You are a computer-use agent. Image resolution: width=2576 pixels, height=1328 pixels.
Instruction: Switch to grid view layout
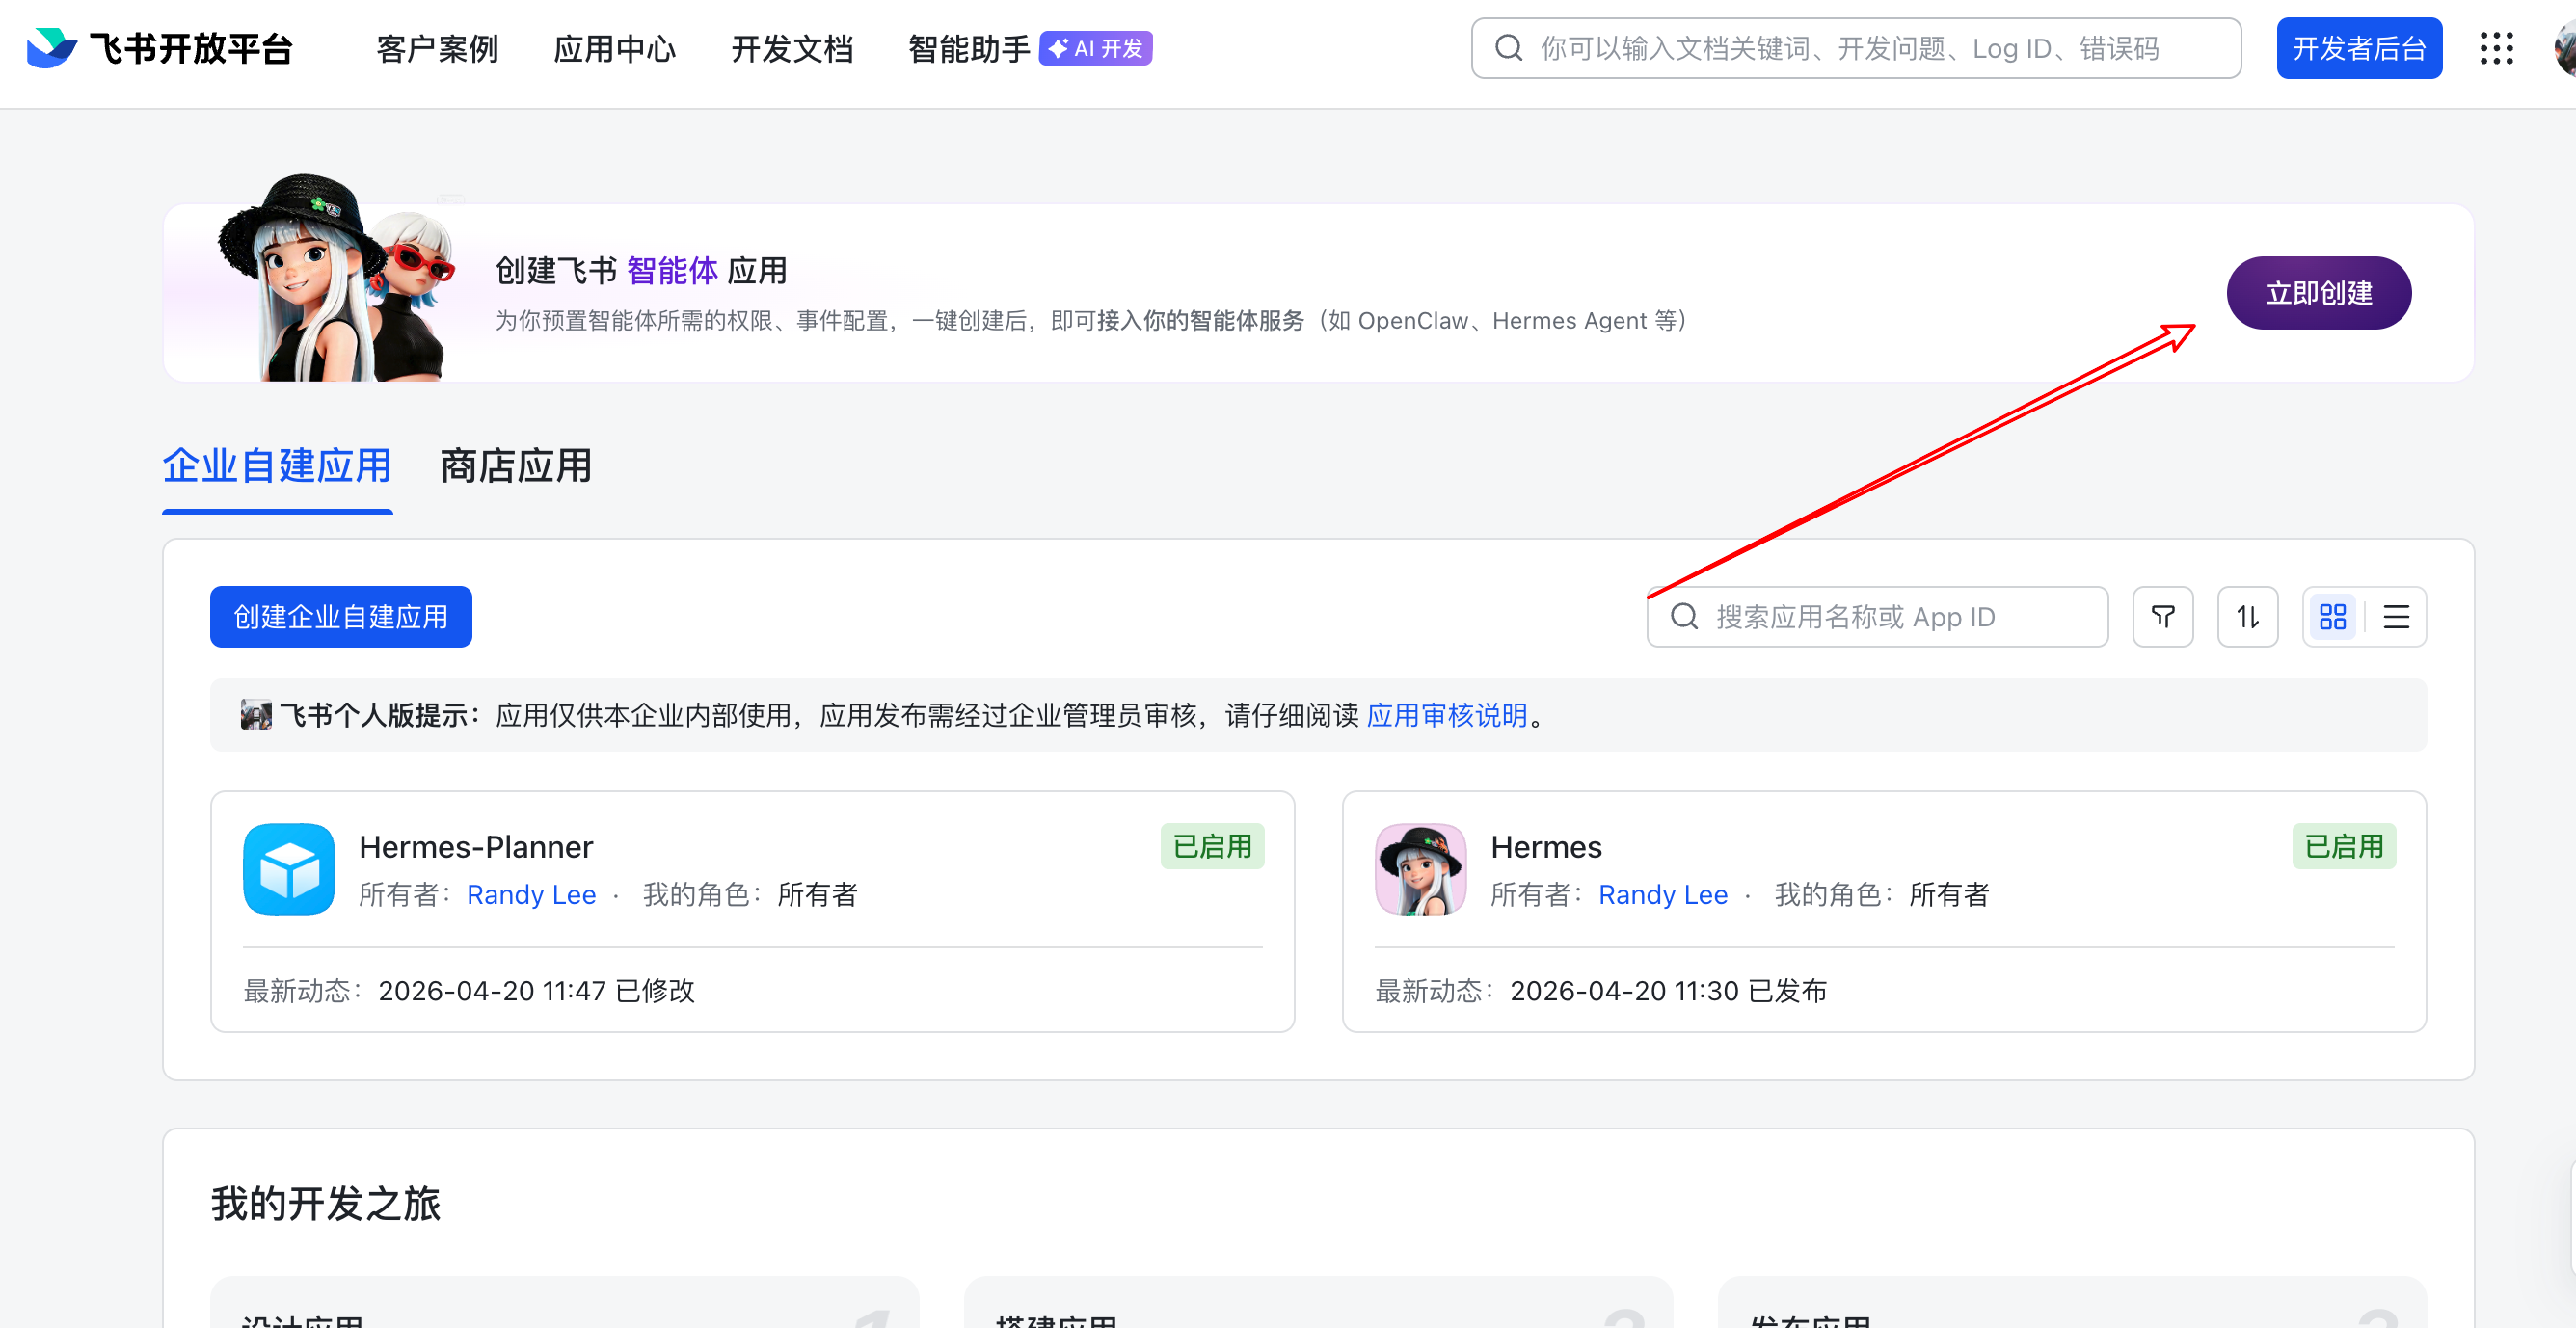[x=2333, y=617]
